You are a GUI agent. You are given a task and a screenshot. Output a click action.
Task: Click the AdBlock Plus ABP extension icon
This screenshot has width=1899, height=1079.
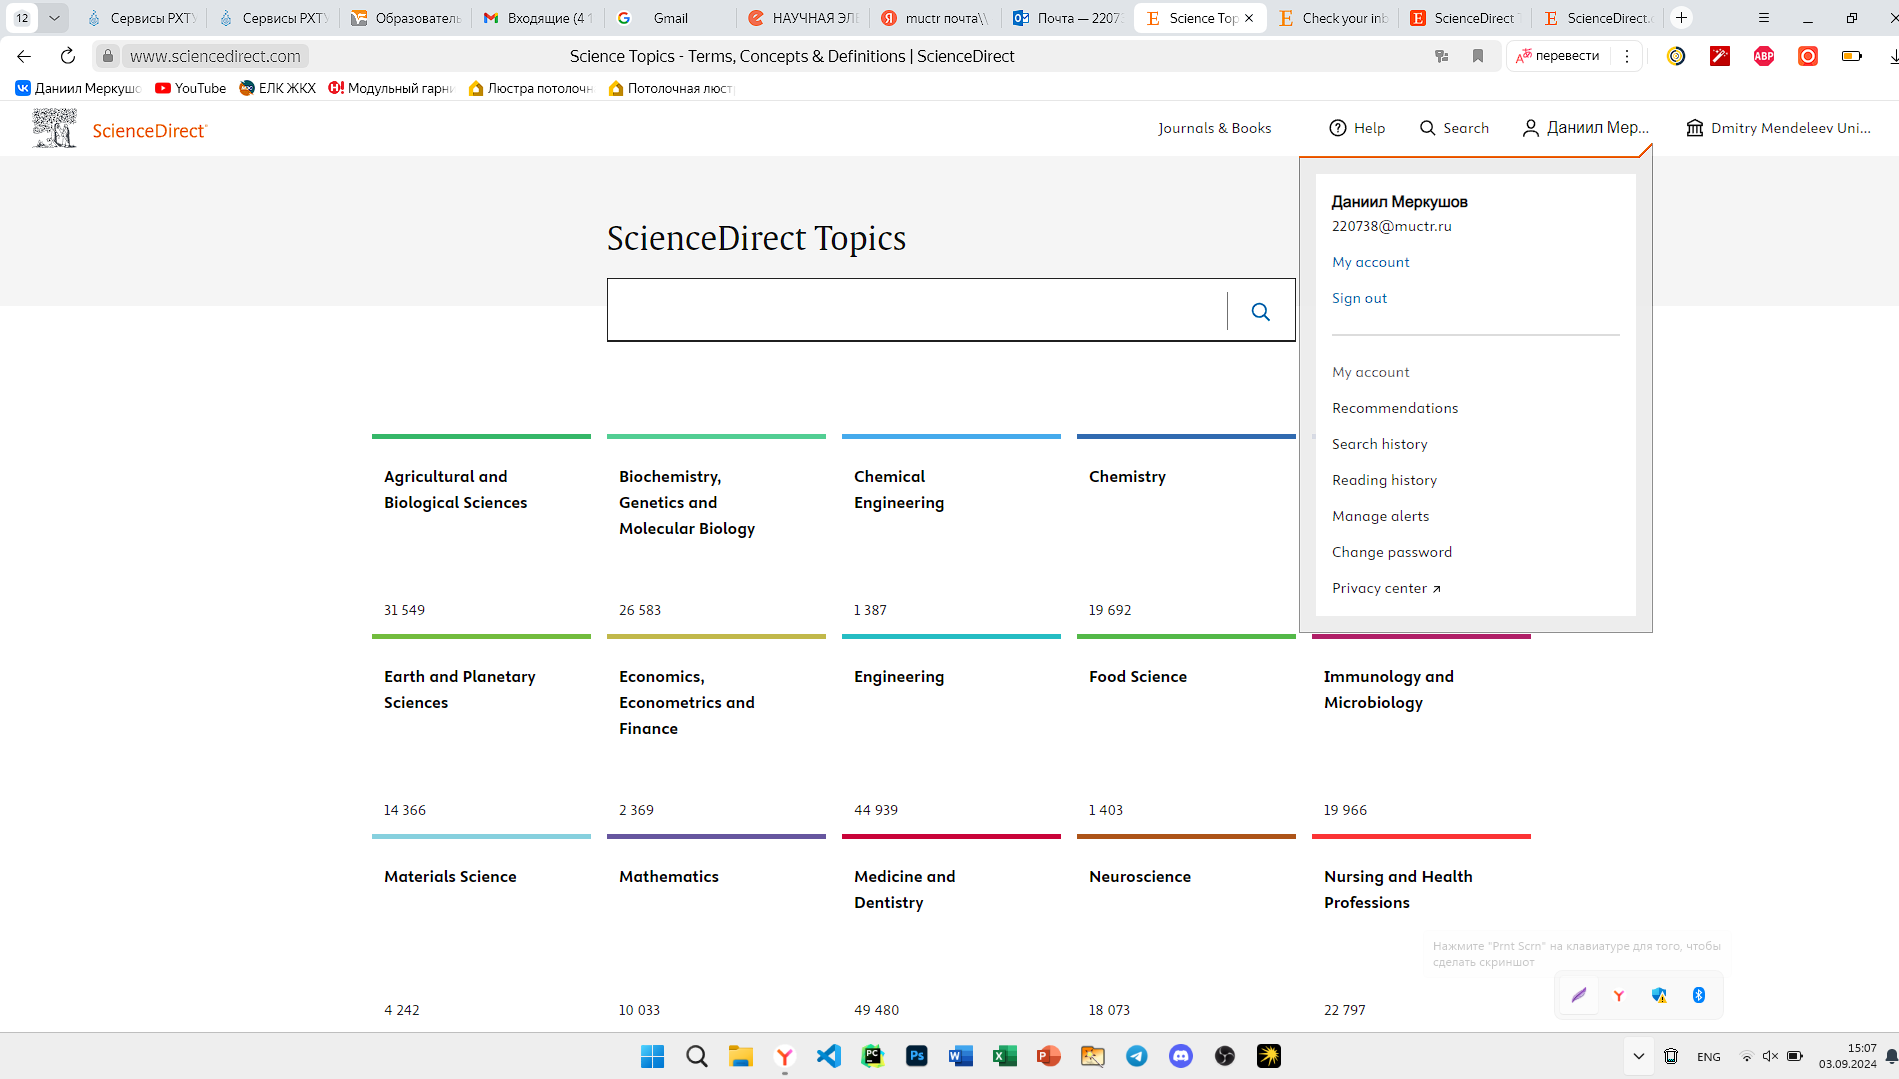(1764, 56)
